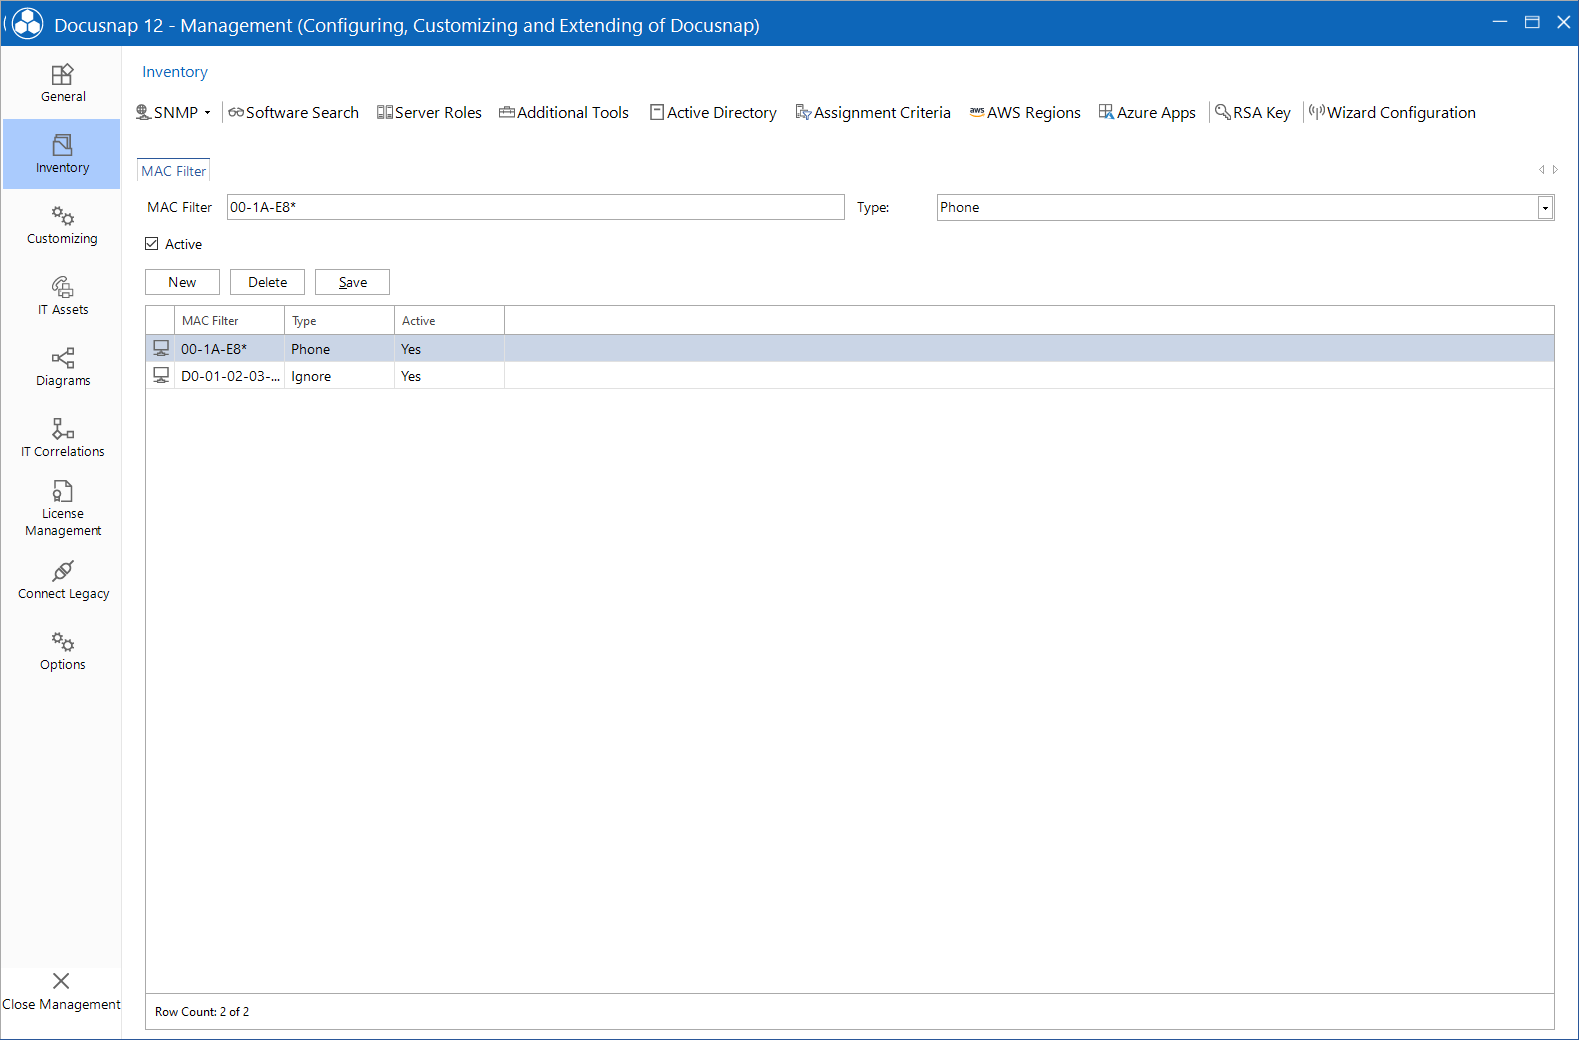The image size is (1579, 1040).
Task: Click the Type combo box showing Phone
Action: coord(1245,207)
